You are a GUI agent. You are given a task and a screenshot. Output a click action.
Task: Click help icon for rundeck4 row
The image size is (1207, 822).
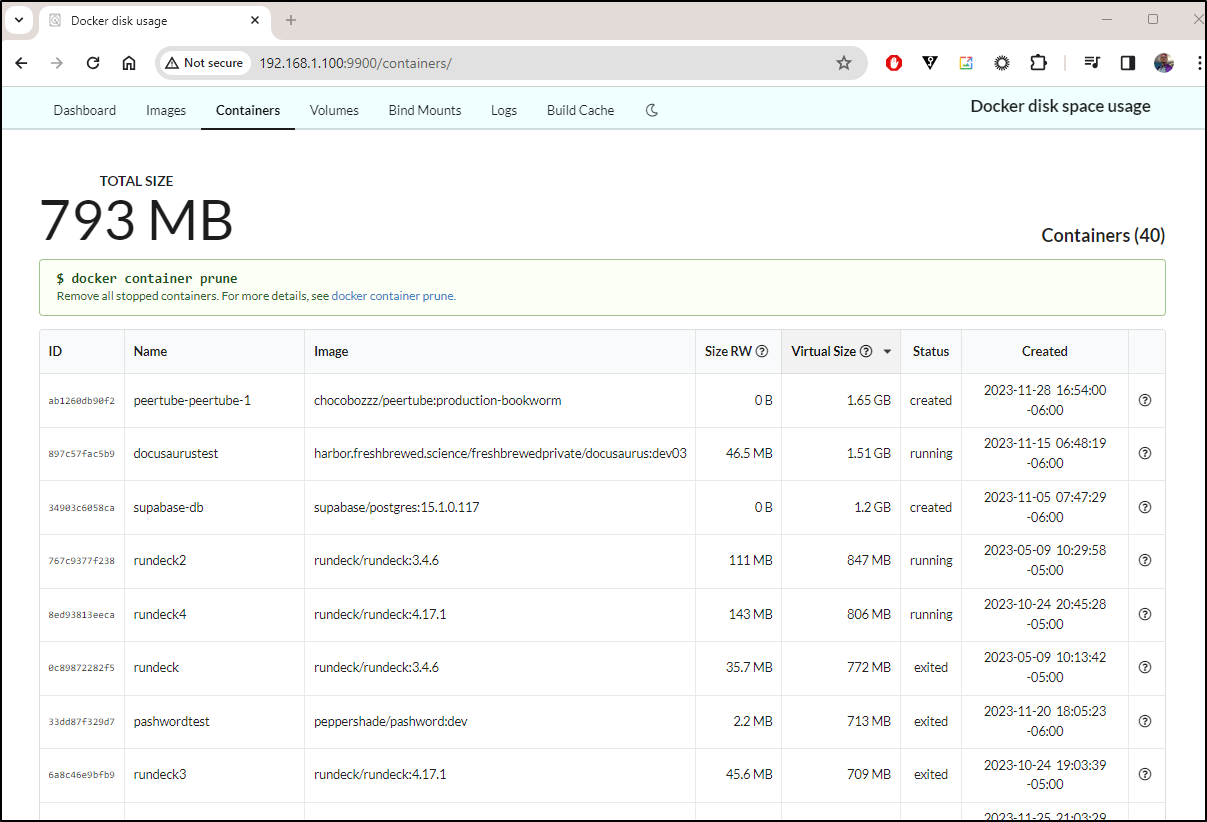1146,614
